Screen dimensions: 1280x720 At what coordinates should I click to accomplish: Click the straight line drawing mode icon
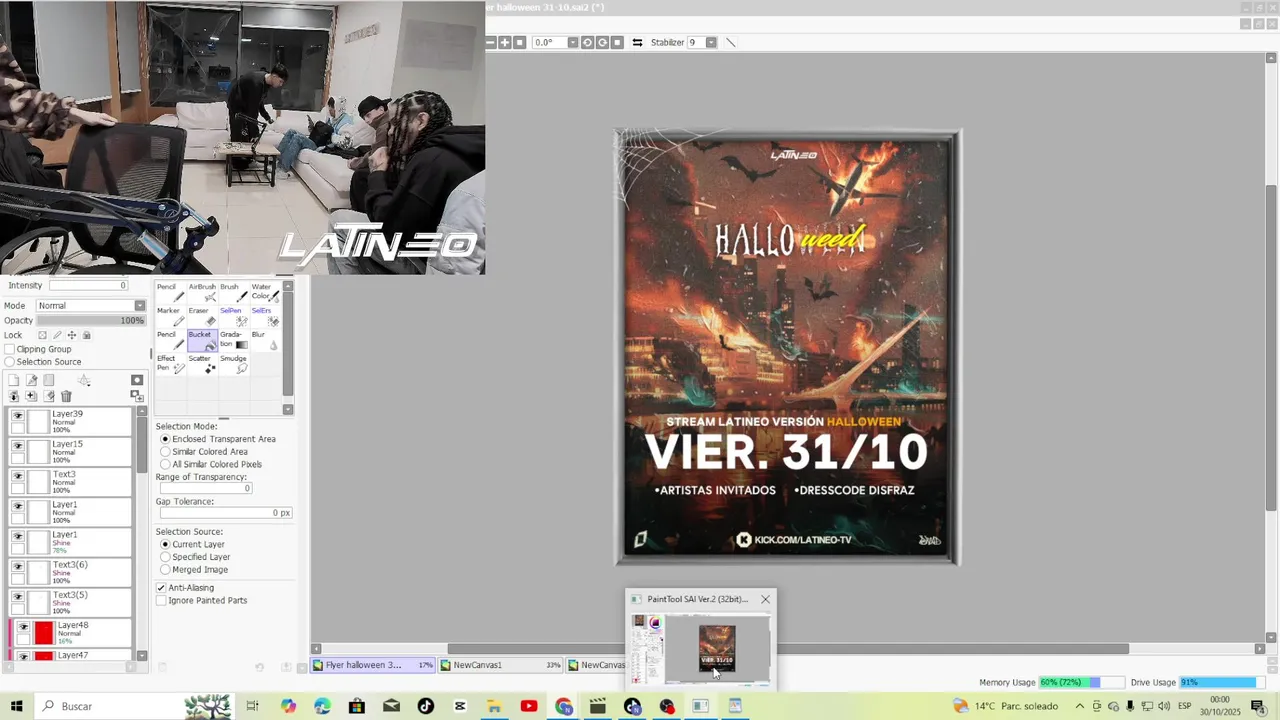point(730,42)
